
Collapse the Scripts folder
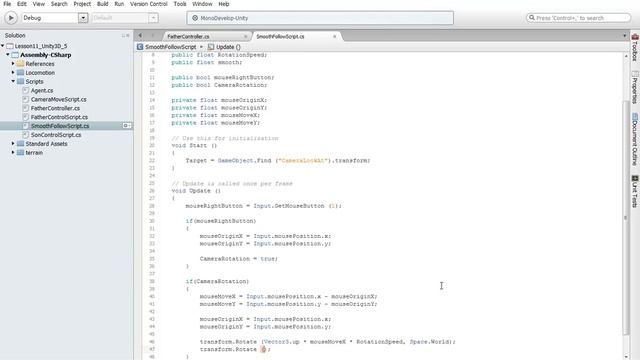click(13, 81)
